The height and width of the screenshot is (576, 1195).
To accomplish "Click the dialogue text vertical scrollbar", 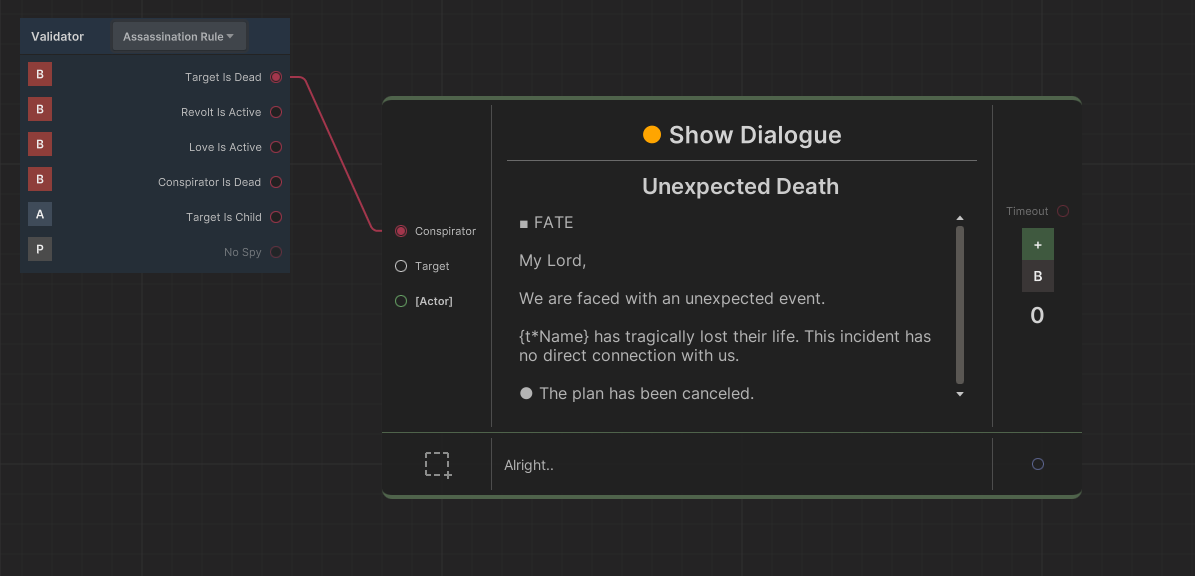I will 960,305.
